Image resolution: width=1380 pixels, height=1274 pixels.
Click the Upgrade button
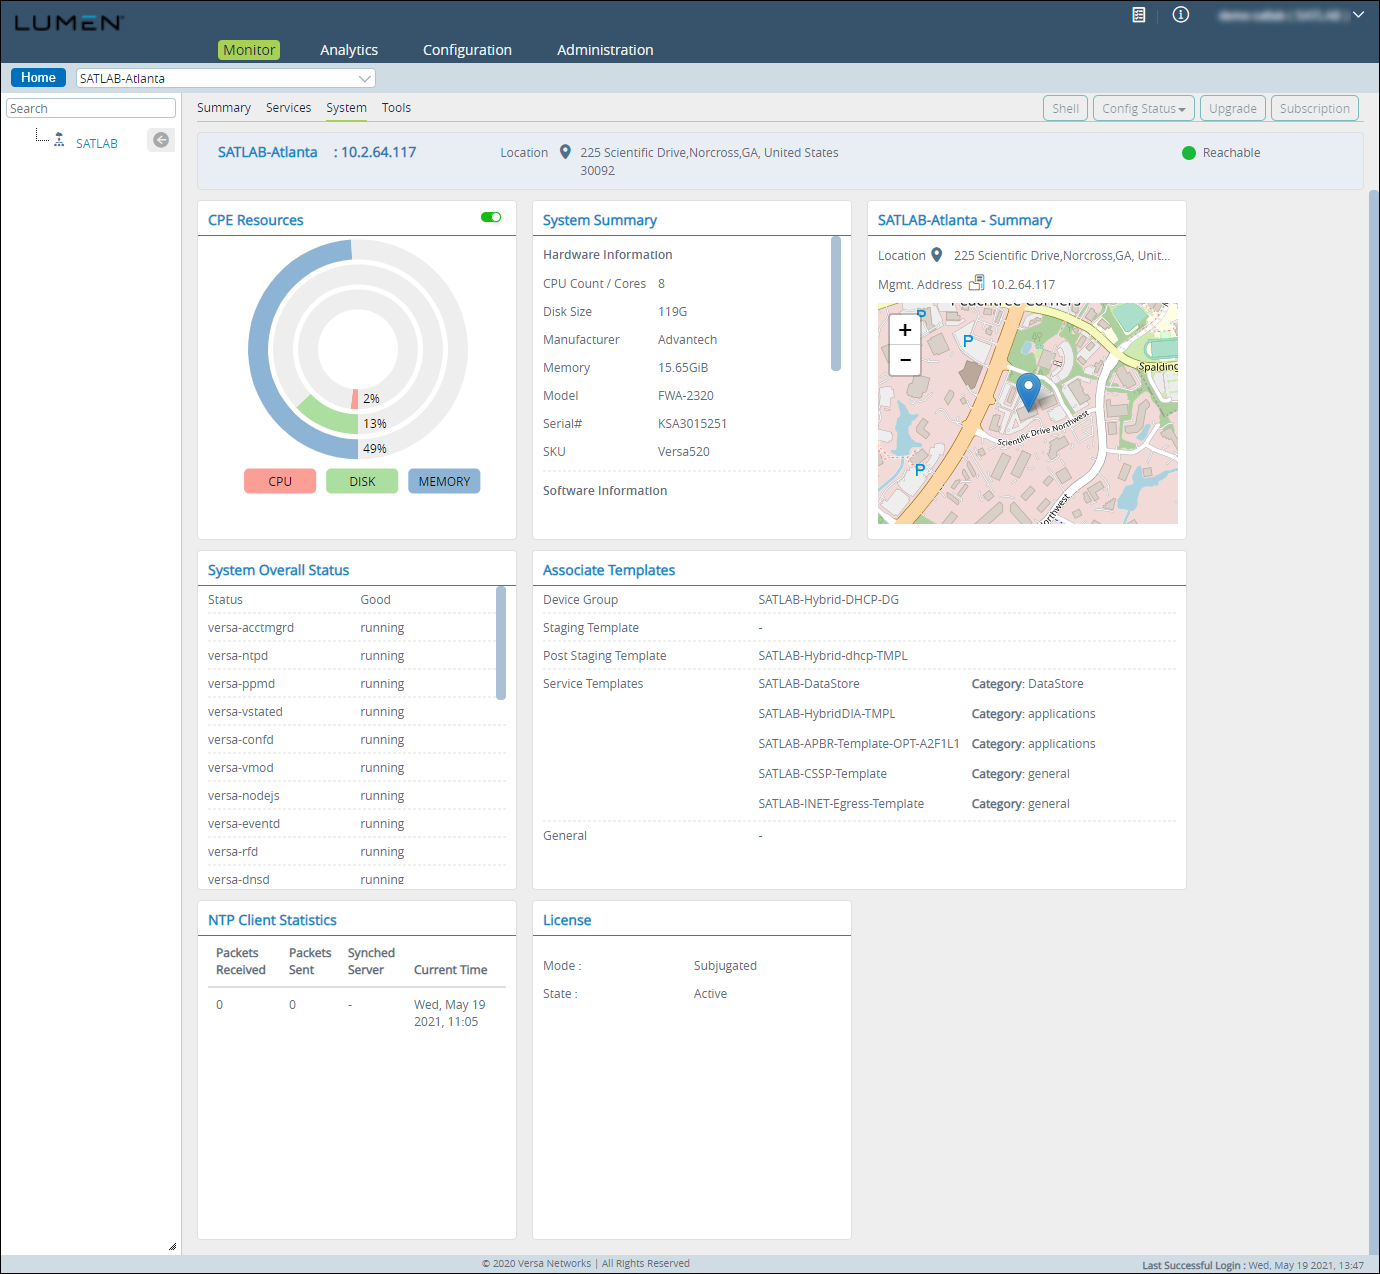coord(1232,108)
